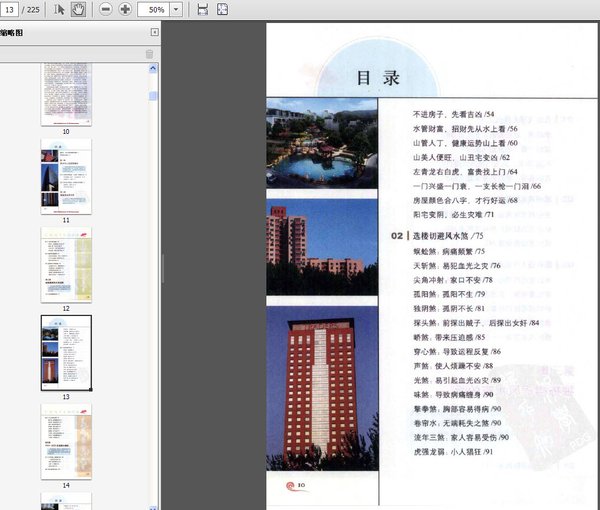Click the entry ending with /79
600x510 pixels.
[x=449, y=294]
